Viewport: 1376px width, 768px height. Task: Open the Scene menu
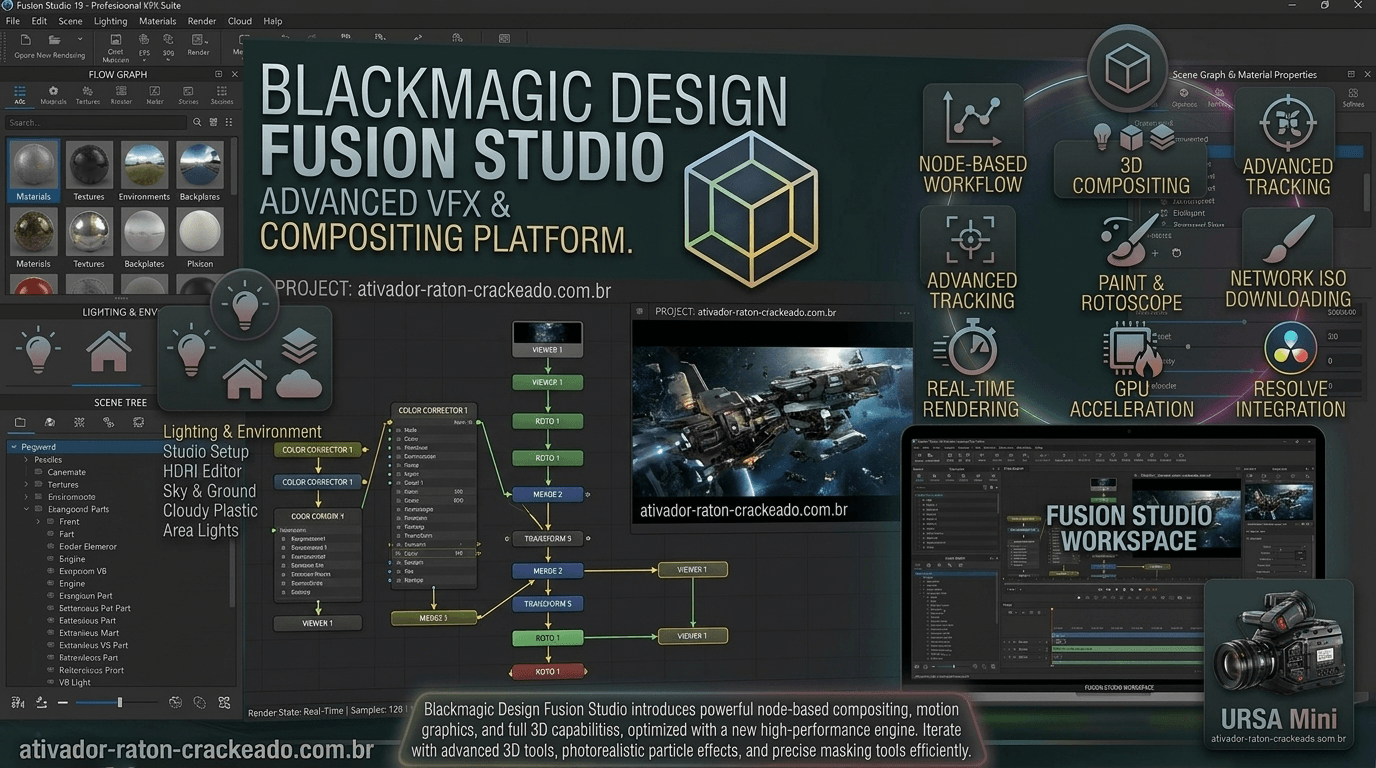tap(70, 21)
